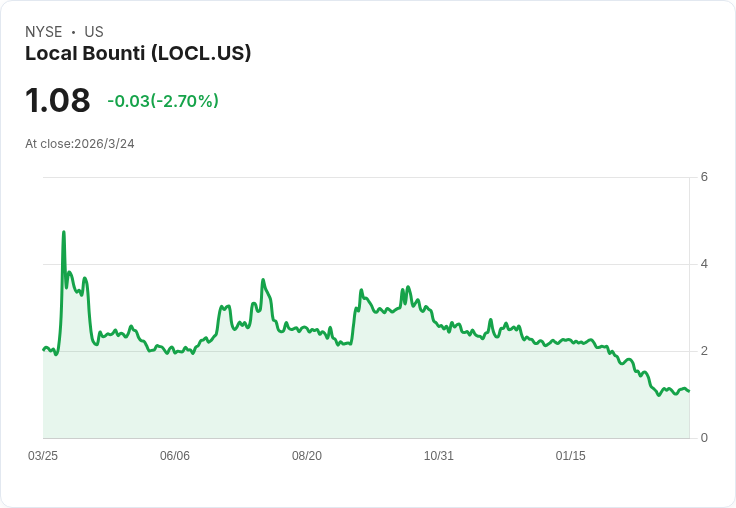Click the current price 1.08
The image size is (736, 508).
coord(58,101)
